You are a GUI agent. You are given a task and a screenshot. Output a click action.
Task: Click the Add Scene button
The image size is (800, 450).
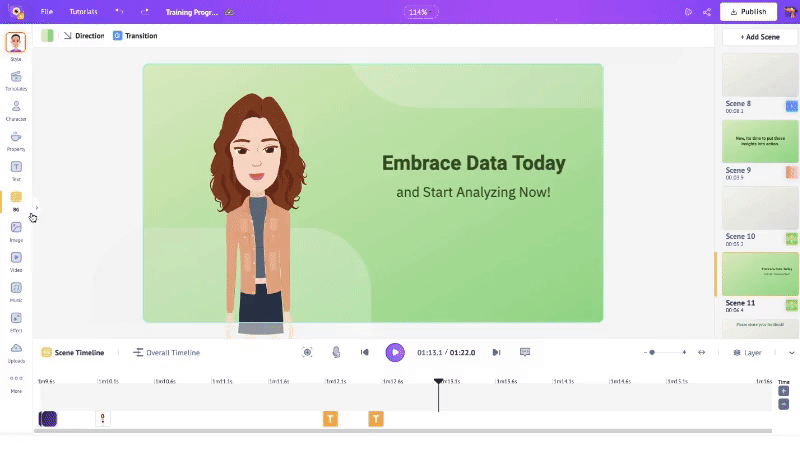coord(760,36)
